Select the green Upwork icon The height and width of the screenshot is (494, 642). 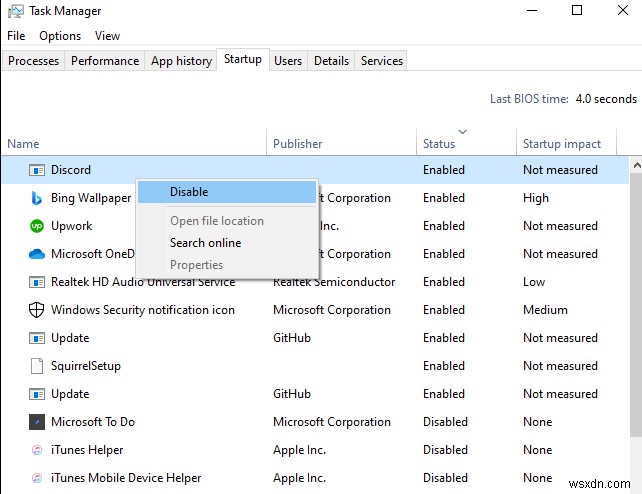pyautogui.click(x=37, y=226)
